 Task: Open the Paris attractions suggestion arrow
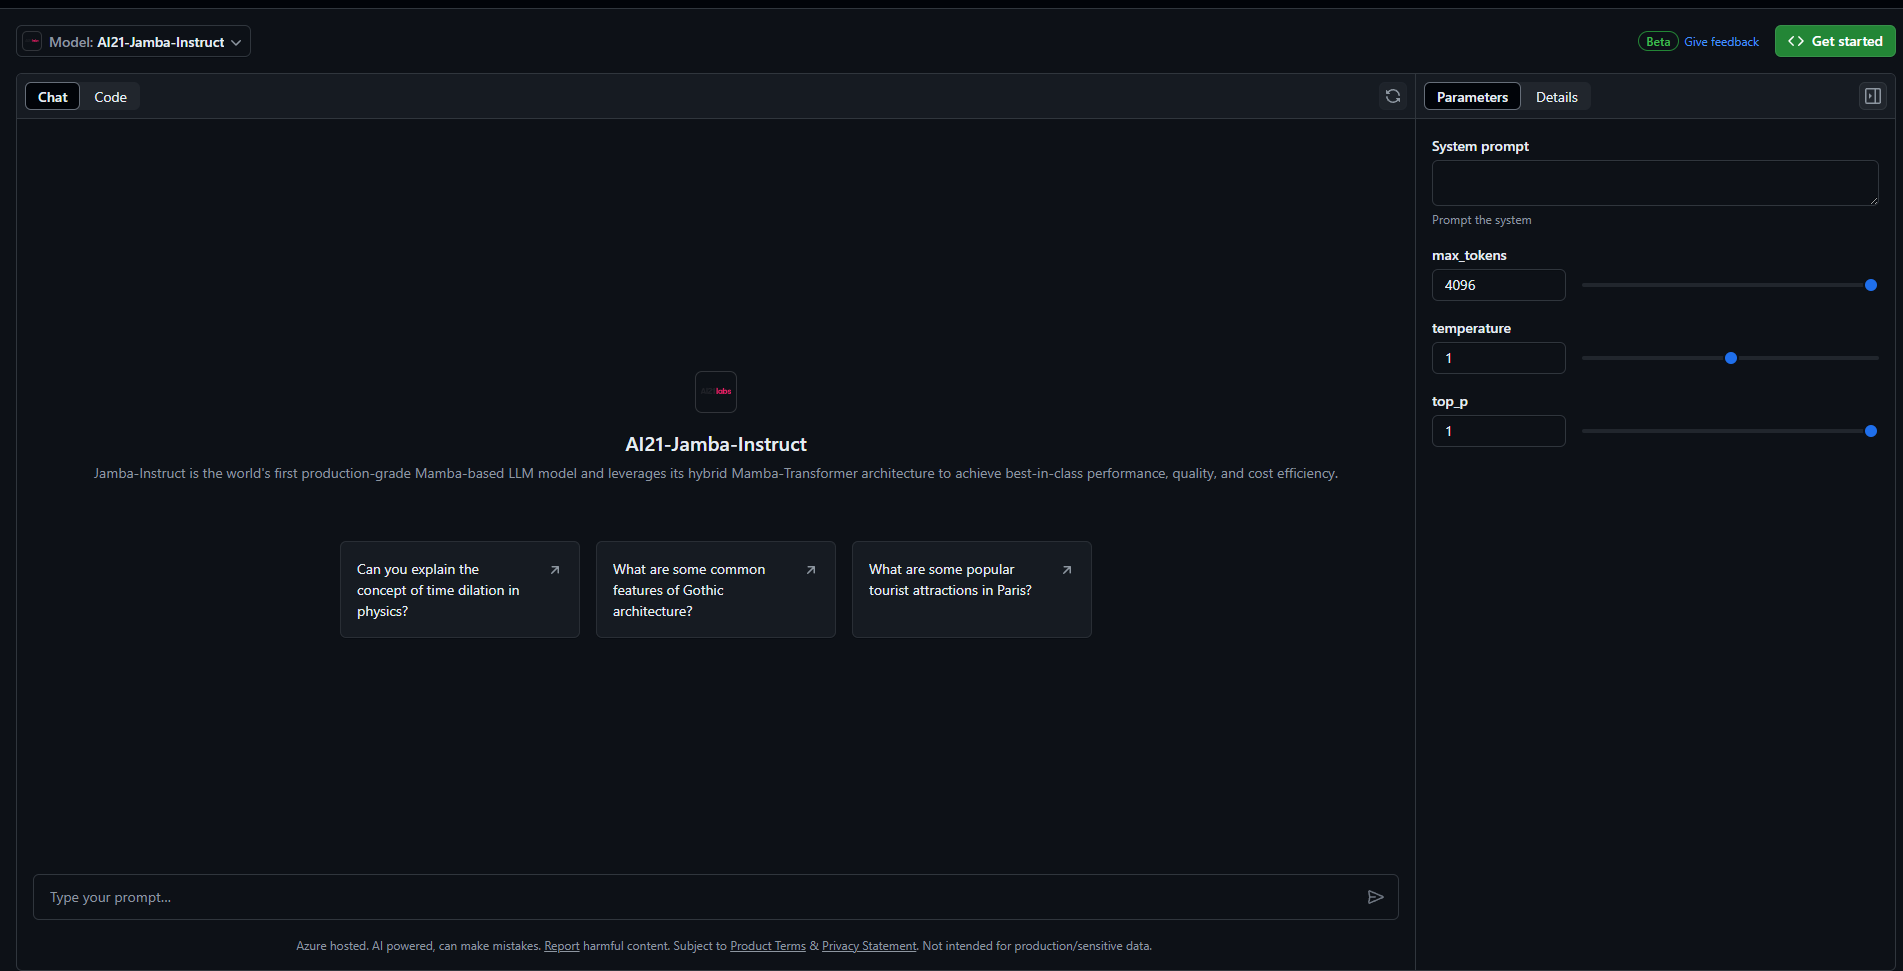coord(1067,569)
